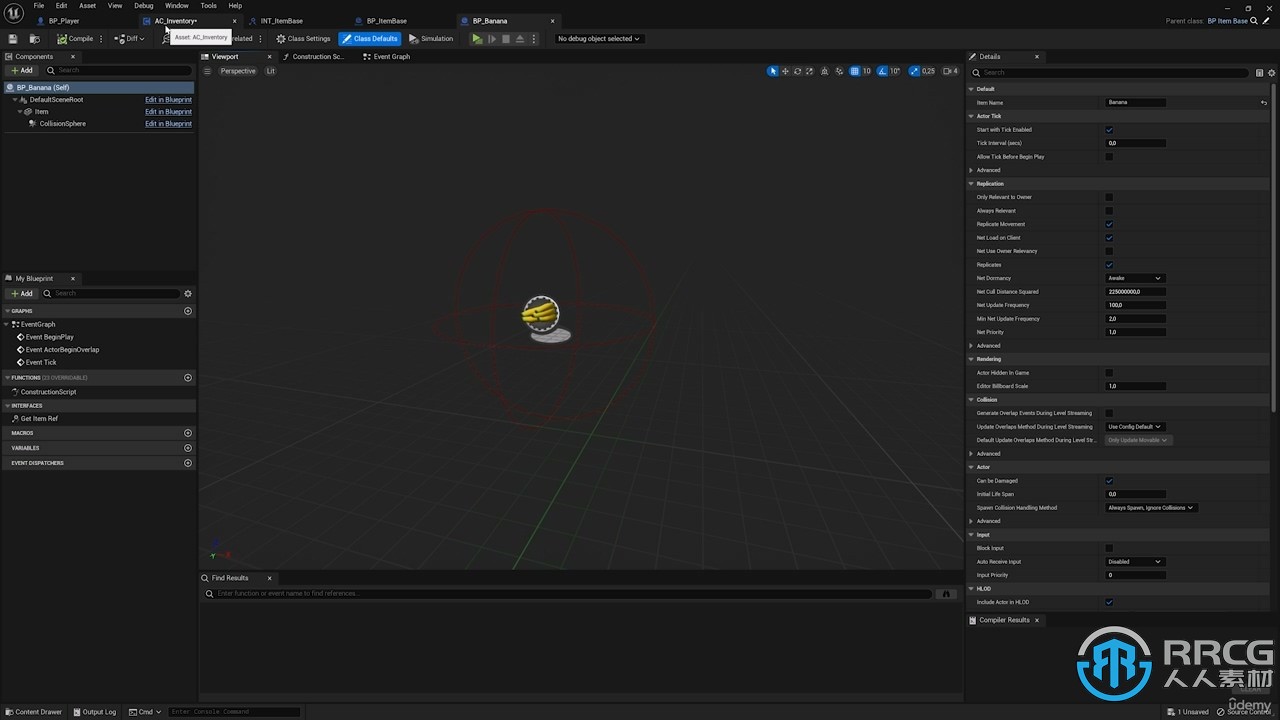Select DefaultSceneRoot in components tree
This screenshot has height=720, width=1280.
tap(56, 100)
